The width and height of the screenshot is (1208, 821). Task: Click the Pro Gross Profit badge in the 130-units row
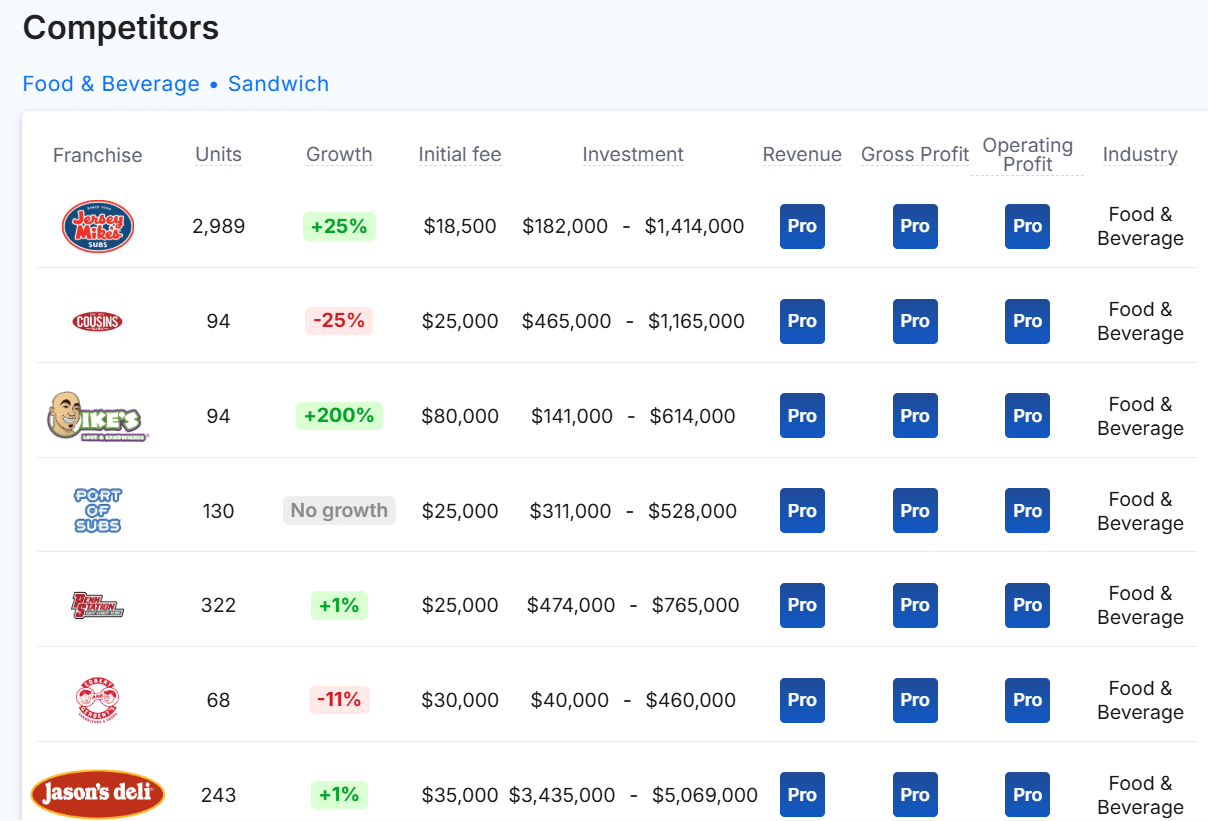(915, 511)
